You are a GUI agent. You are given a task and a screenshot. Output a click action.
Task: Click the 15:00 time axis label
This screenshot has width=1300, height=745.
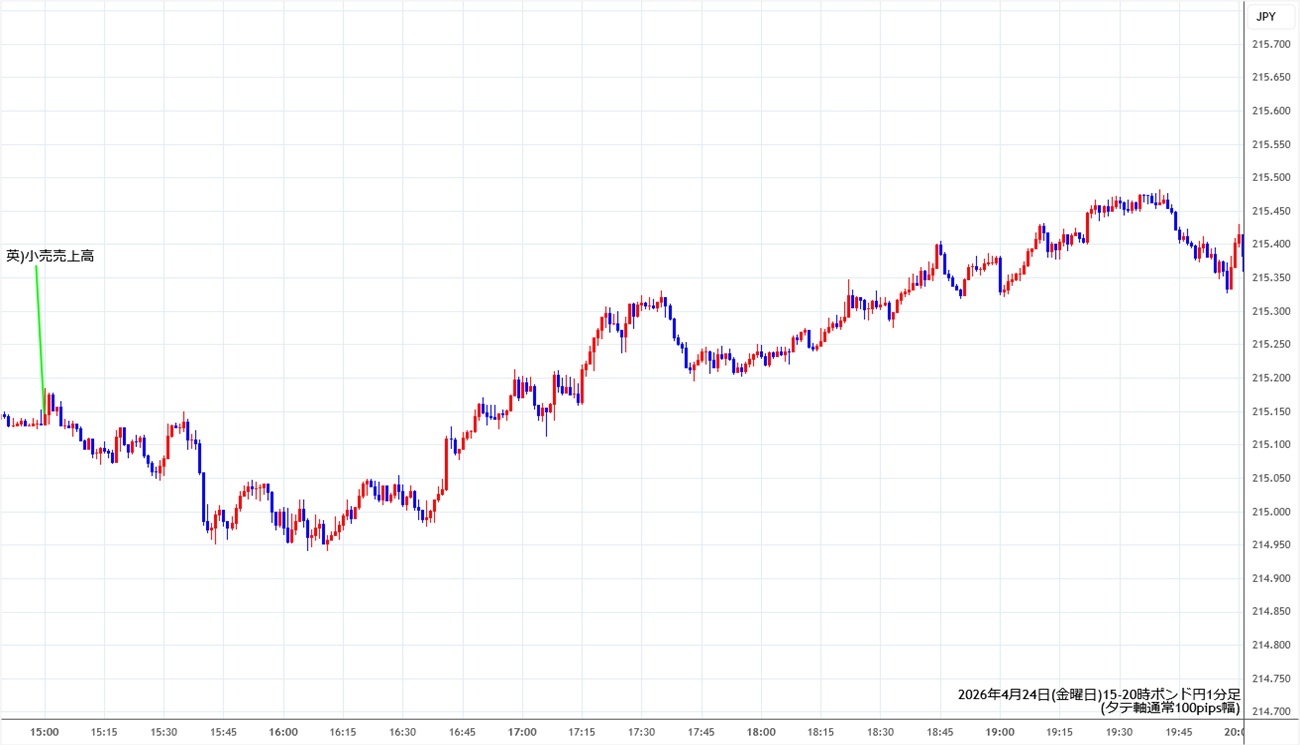click(x=44, y=732)
